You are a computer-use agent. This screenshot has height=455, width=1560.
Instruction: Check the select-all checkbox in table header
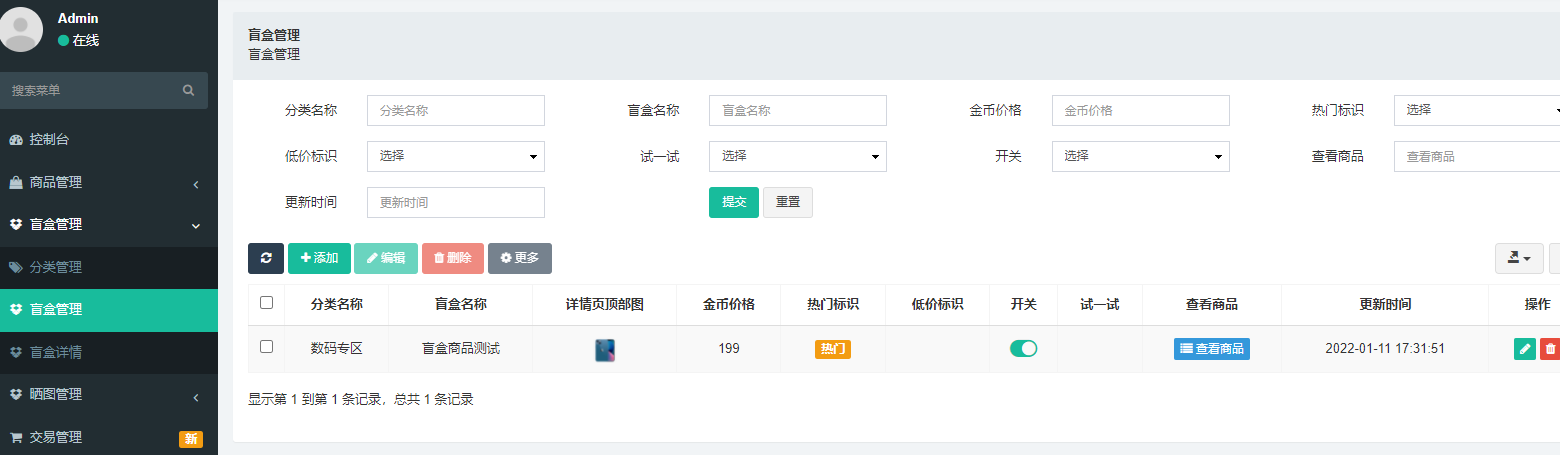click(266, 303)
